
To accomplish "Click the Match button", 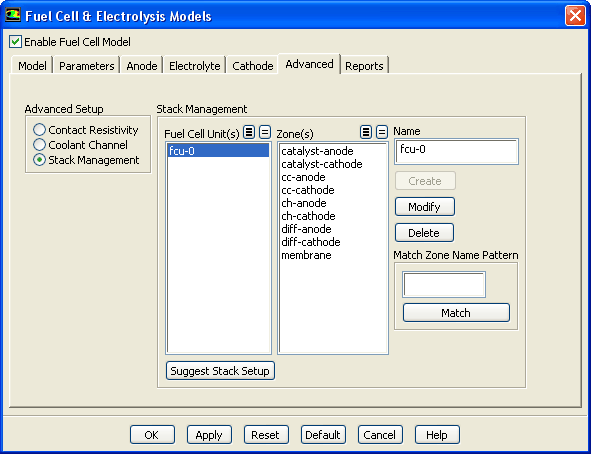I will [456, 313].
